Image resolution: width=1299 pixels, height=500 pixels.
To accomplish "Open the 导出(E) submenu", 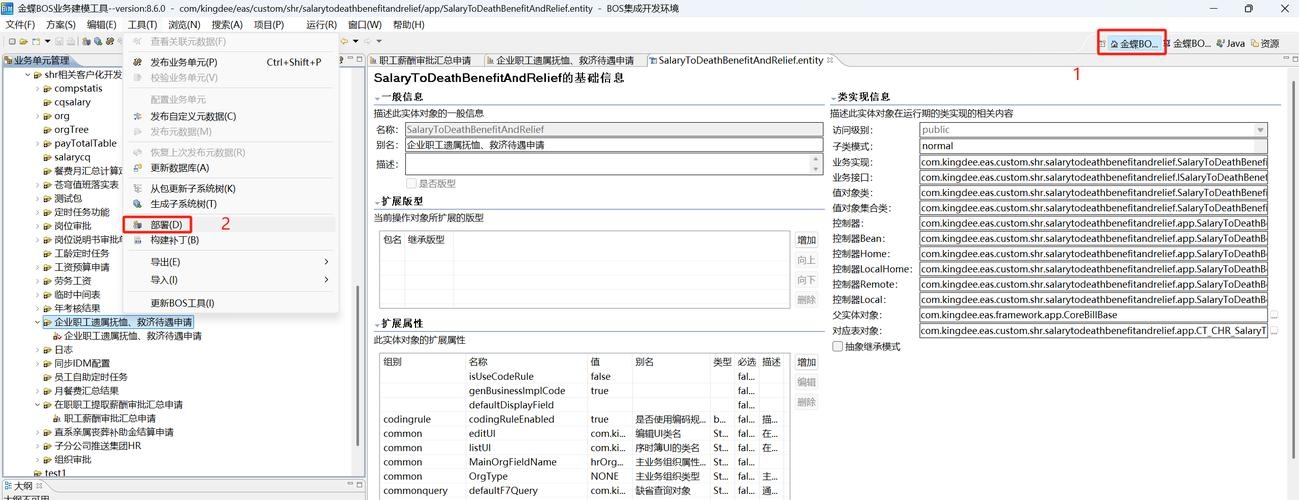I will pos(230,262).
